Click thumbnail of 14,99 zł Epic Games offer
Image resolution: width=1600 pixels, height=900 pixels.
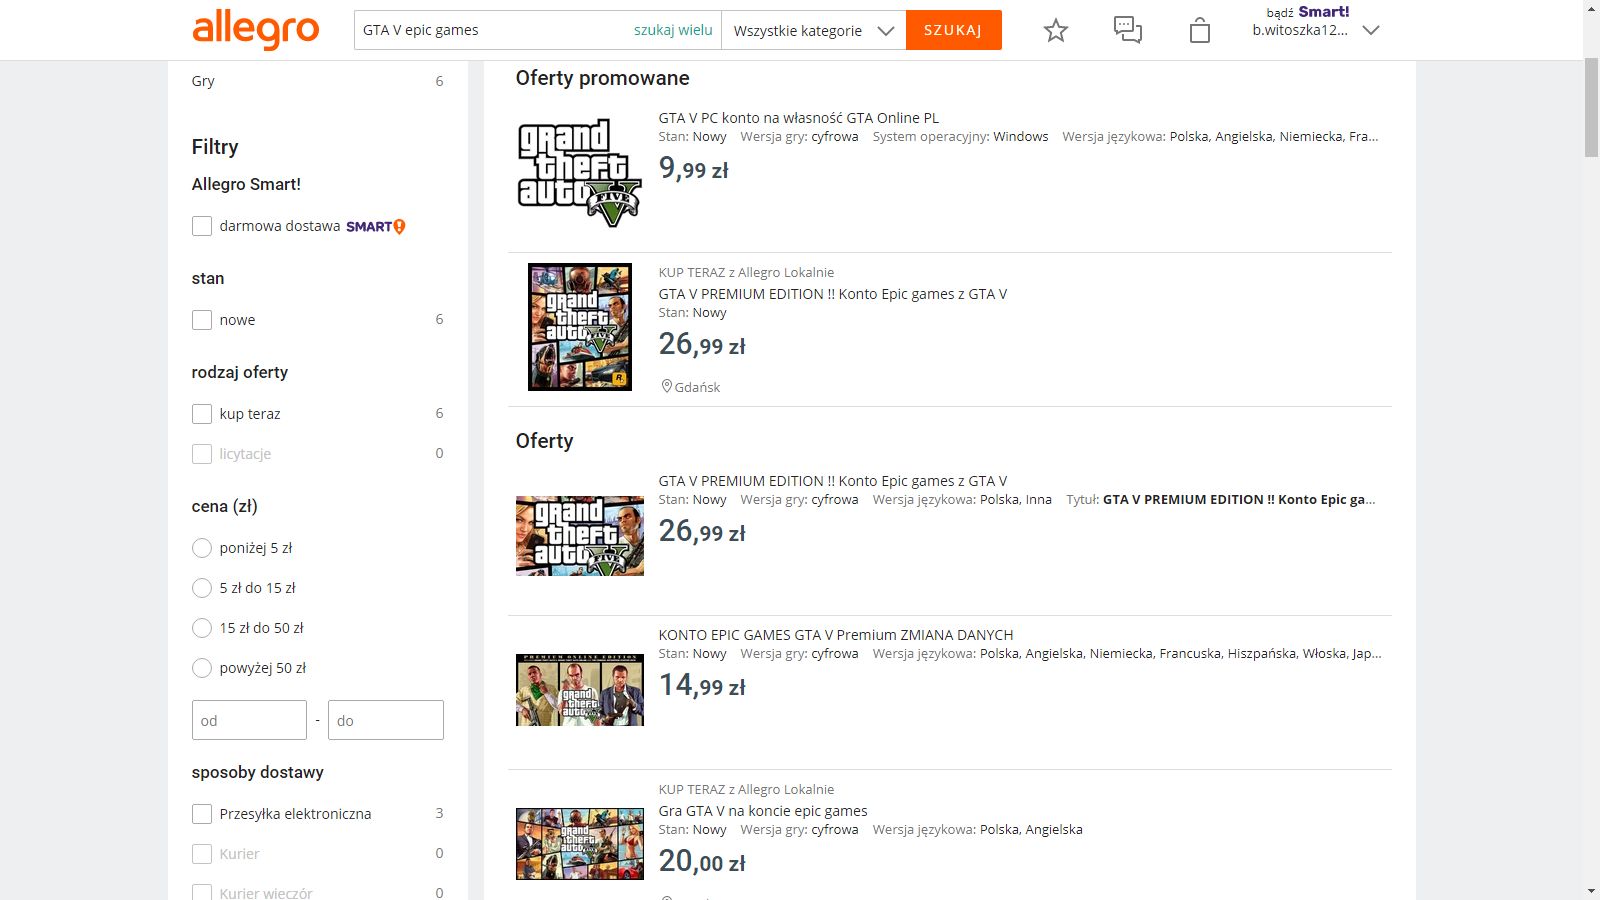pos(580,690)
